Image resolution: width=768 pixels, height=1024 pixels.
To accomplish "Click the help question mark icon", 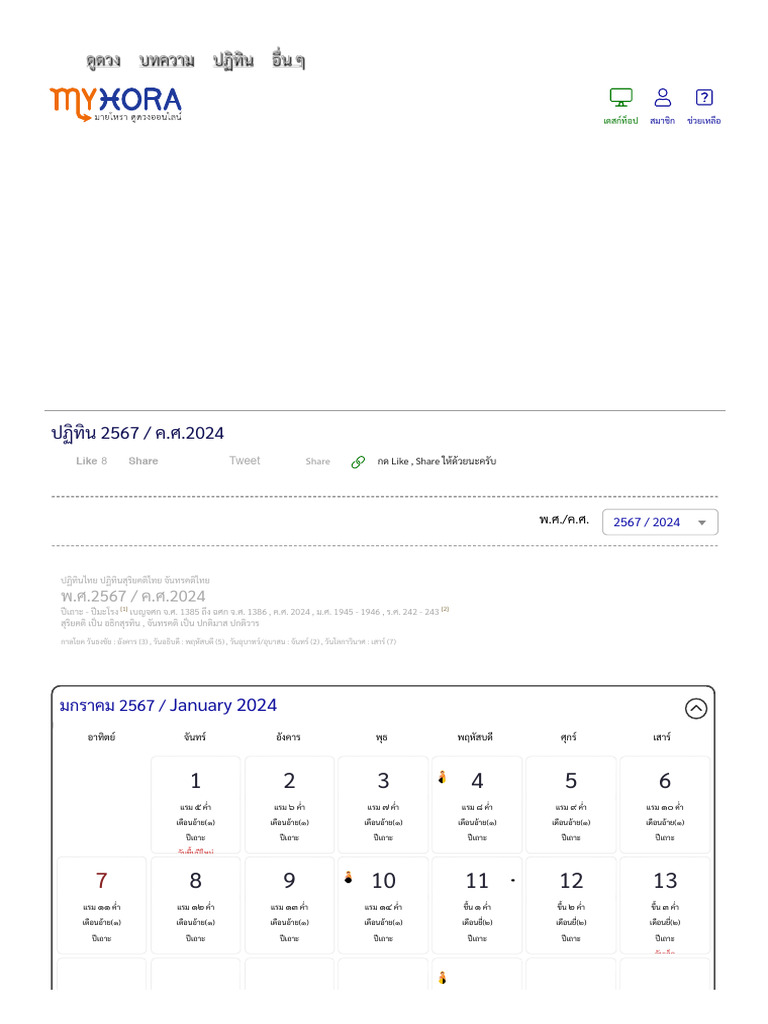I will 704,98.
